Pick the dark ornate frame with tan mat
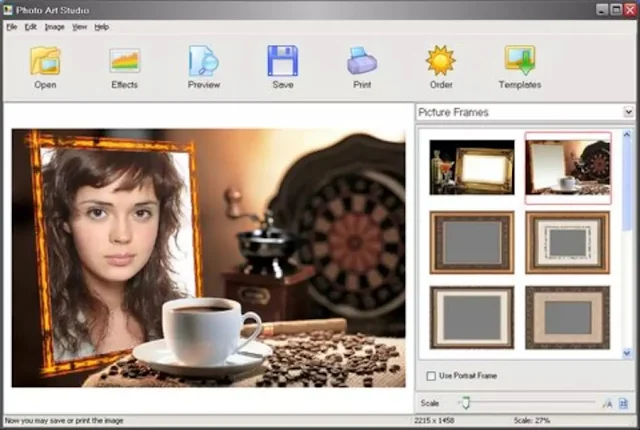 (568, 317)
